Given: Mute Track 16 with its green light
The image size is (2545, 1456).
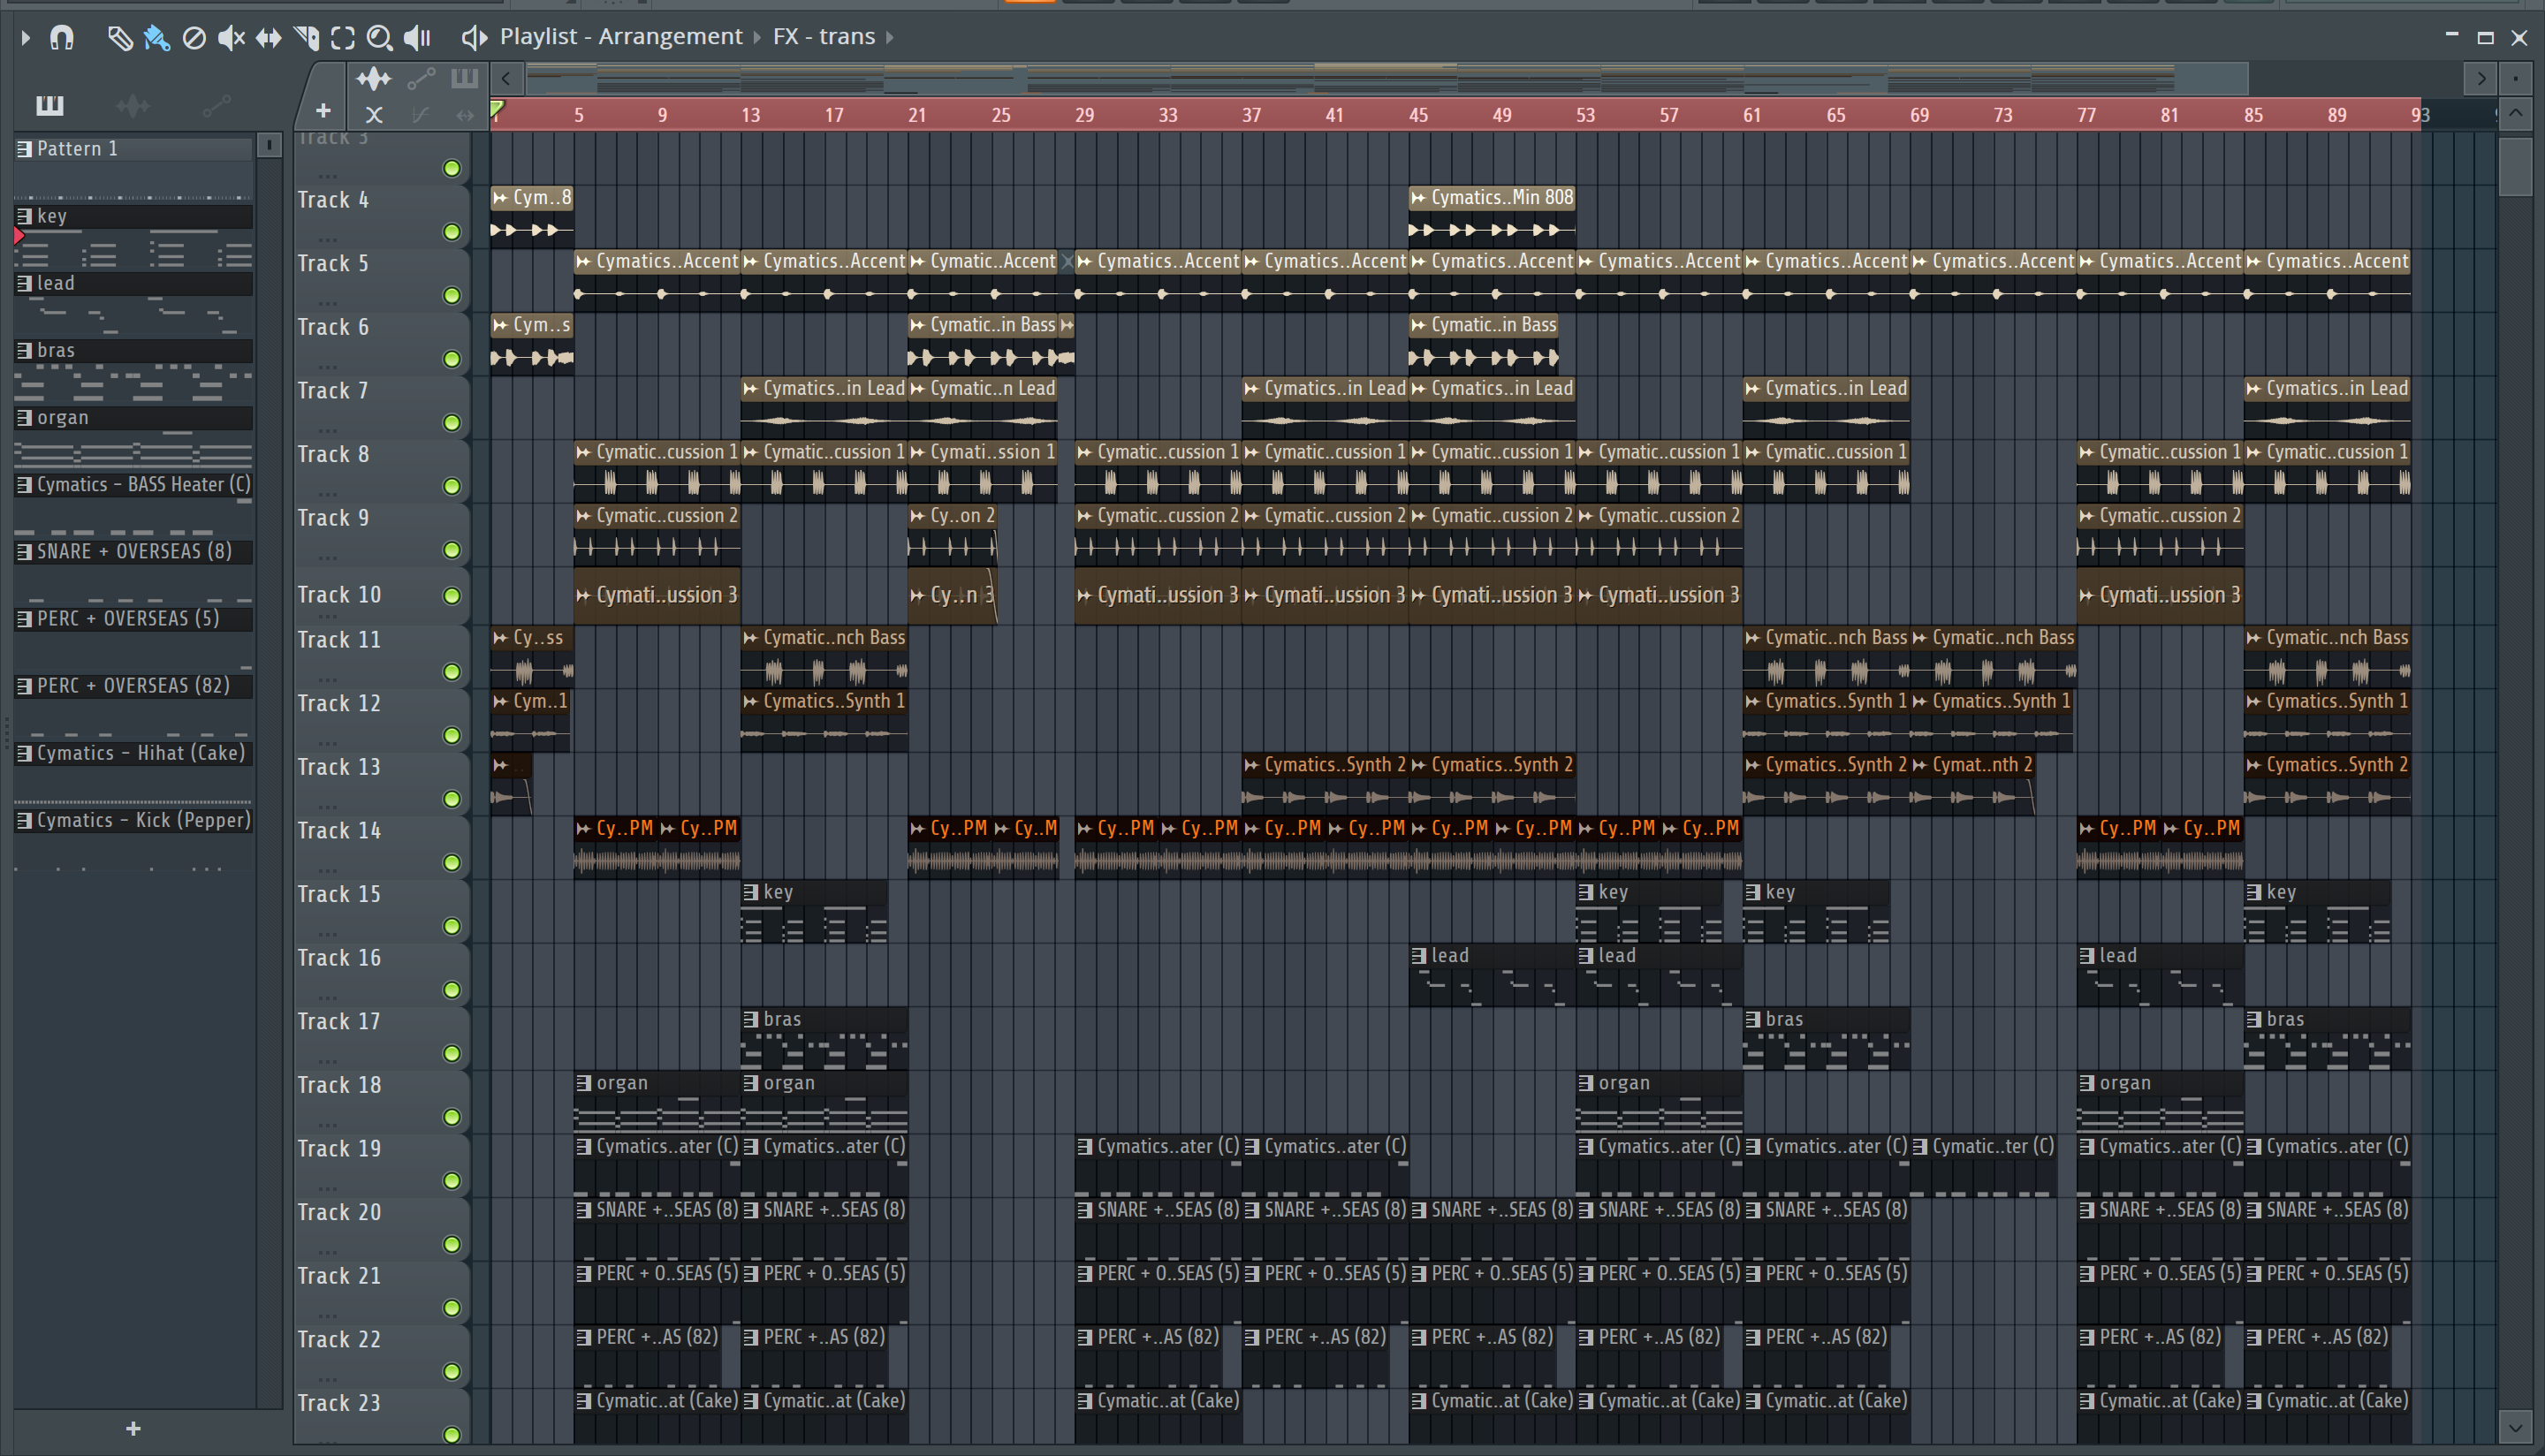Looking at the screenshot, I should (x=452, y=990).
